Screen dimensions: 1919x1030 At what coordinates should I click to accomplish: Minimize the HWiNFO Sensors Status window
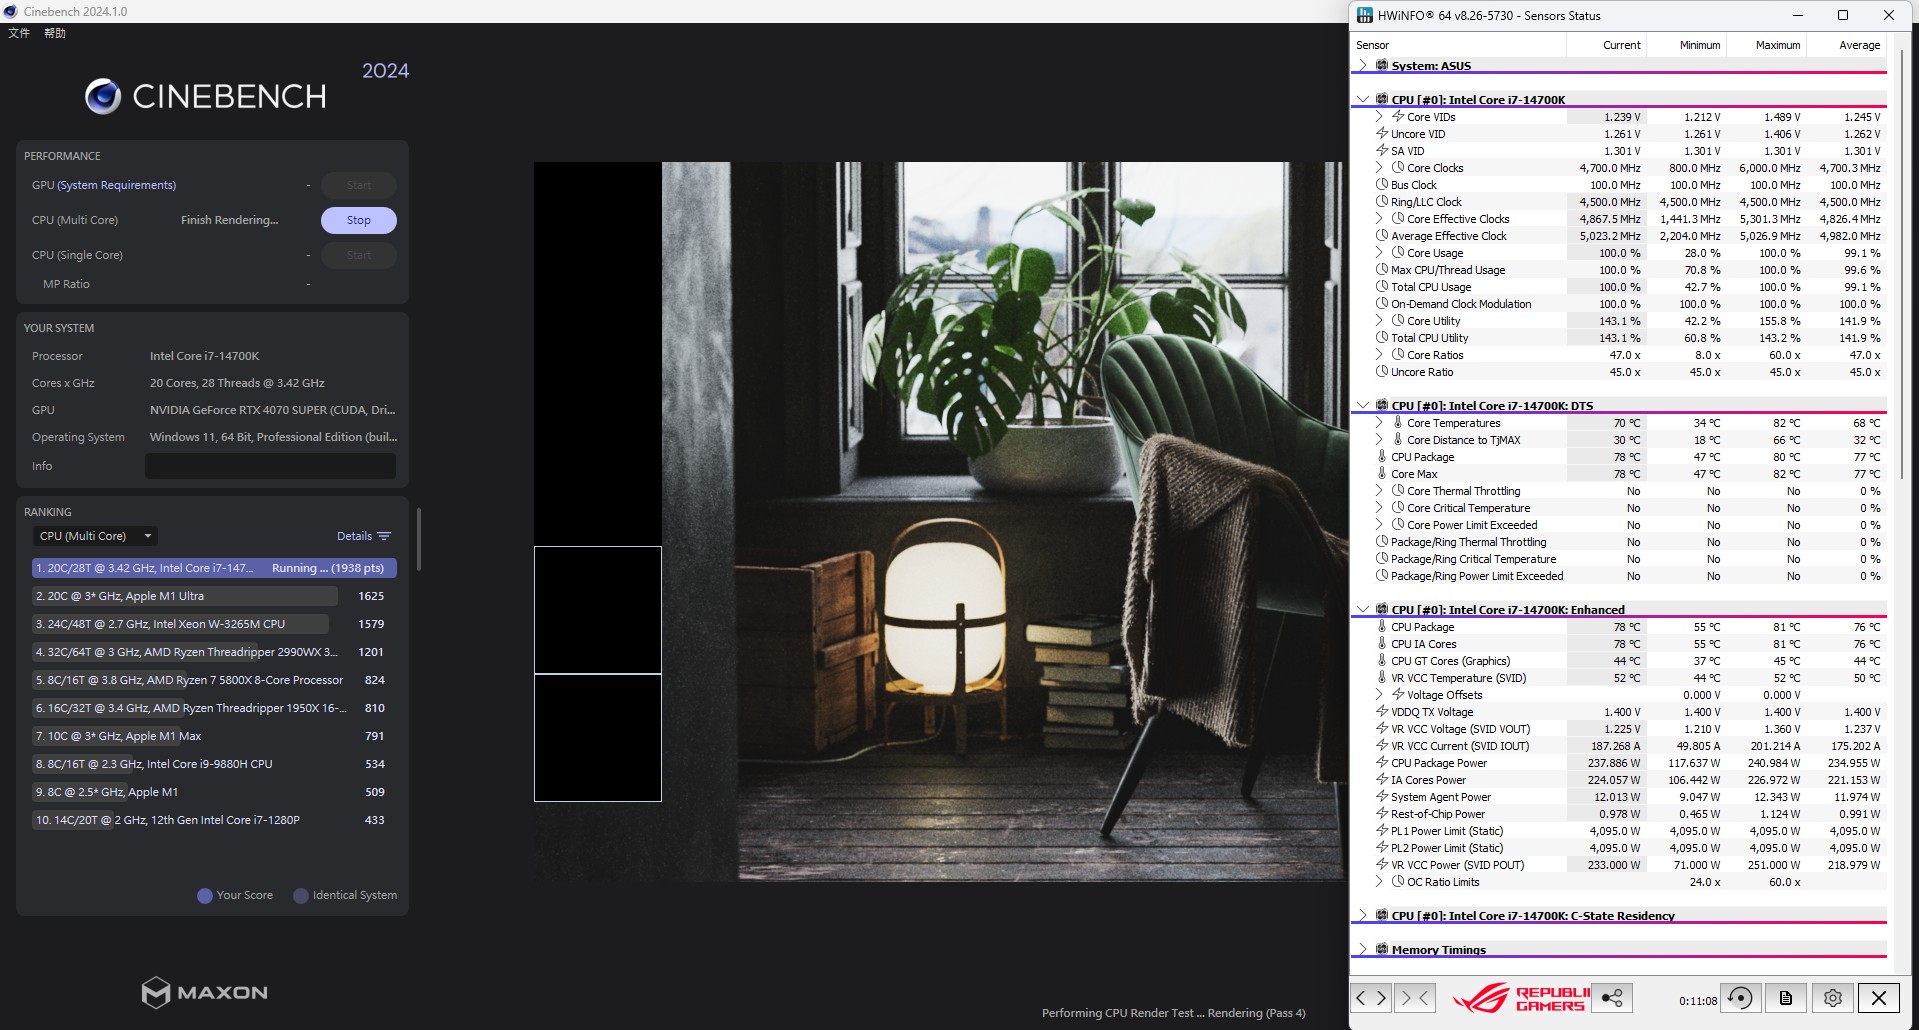click(x=1797, y=15)
